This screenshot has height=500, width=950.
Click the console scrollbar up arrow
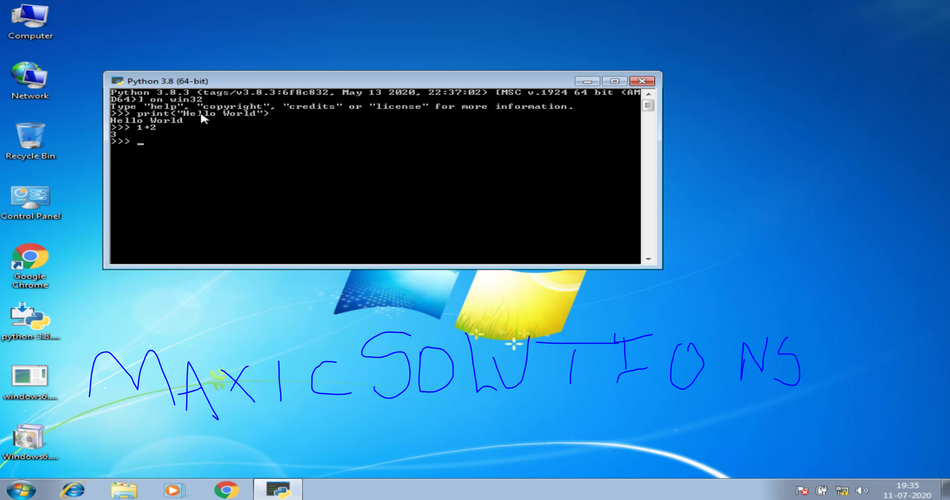pos(648,93)
